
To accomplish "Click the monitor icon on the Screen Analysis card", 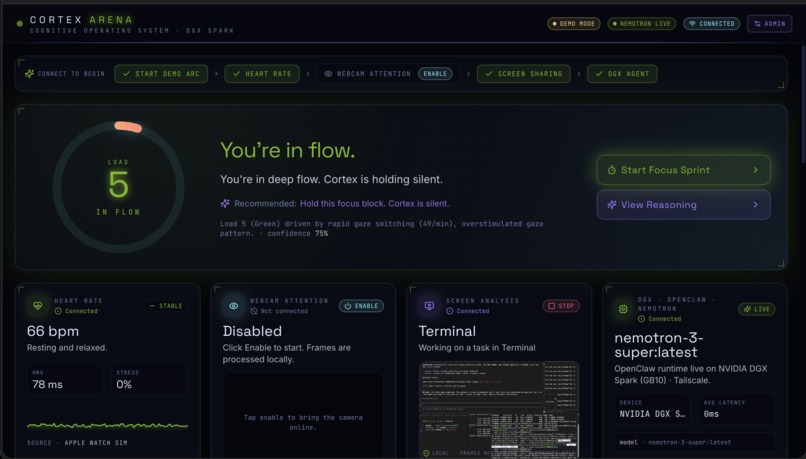I will [x=429, y=306].
